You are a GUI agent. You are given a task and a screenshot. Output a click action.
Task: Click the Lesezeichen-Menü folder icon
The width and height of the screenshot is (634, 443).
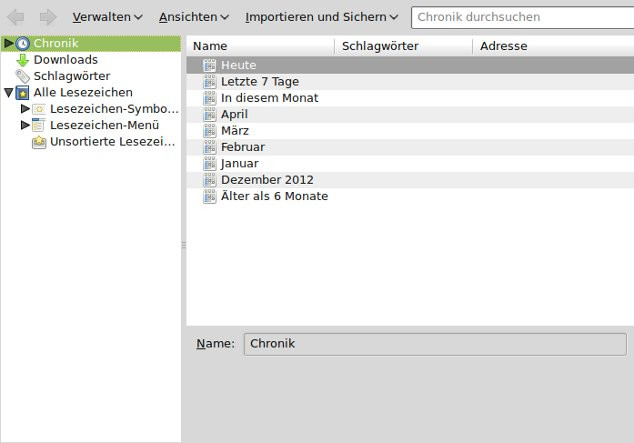(x=39, y=125)
